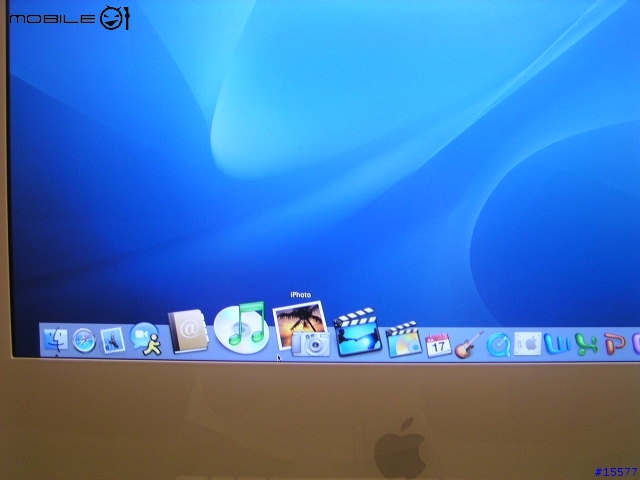Open iDVD disc clapperboard icon

click(403, 340)
